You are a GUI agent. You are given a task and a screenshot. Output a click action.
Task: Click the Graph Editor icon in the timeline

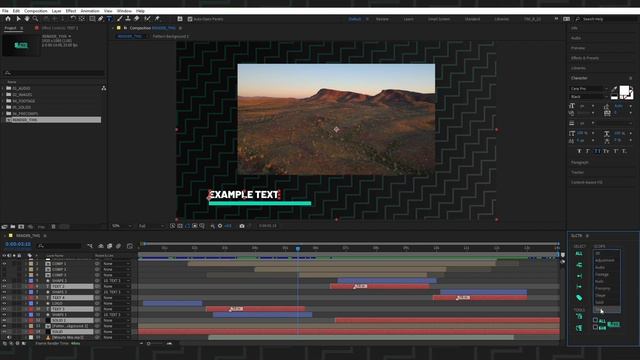click(130, 246)
